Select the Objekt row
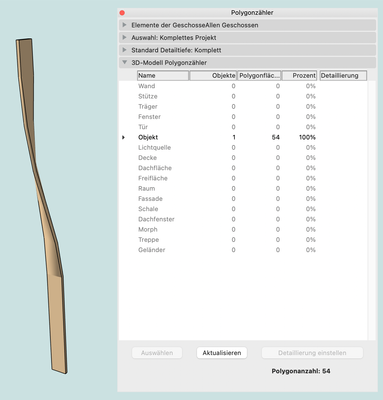The image size is (383, 400). 243,137
